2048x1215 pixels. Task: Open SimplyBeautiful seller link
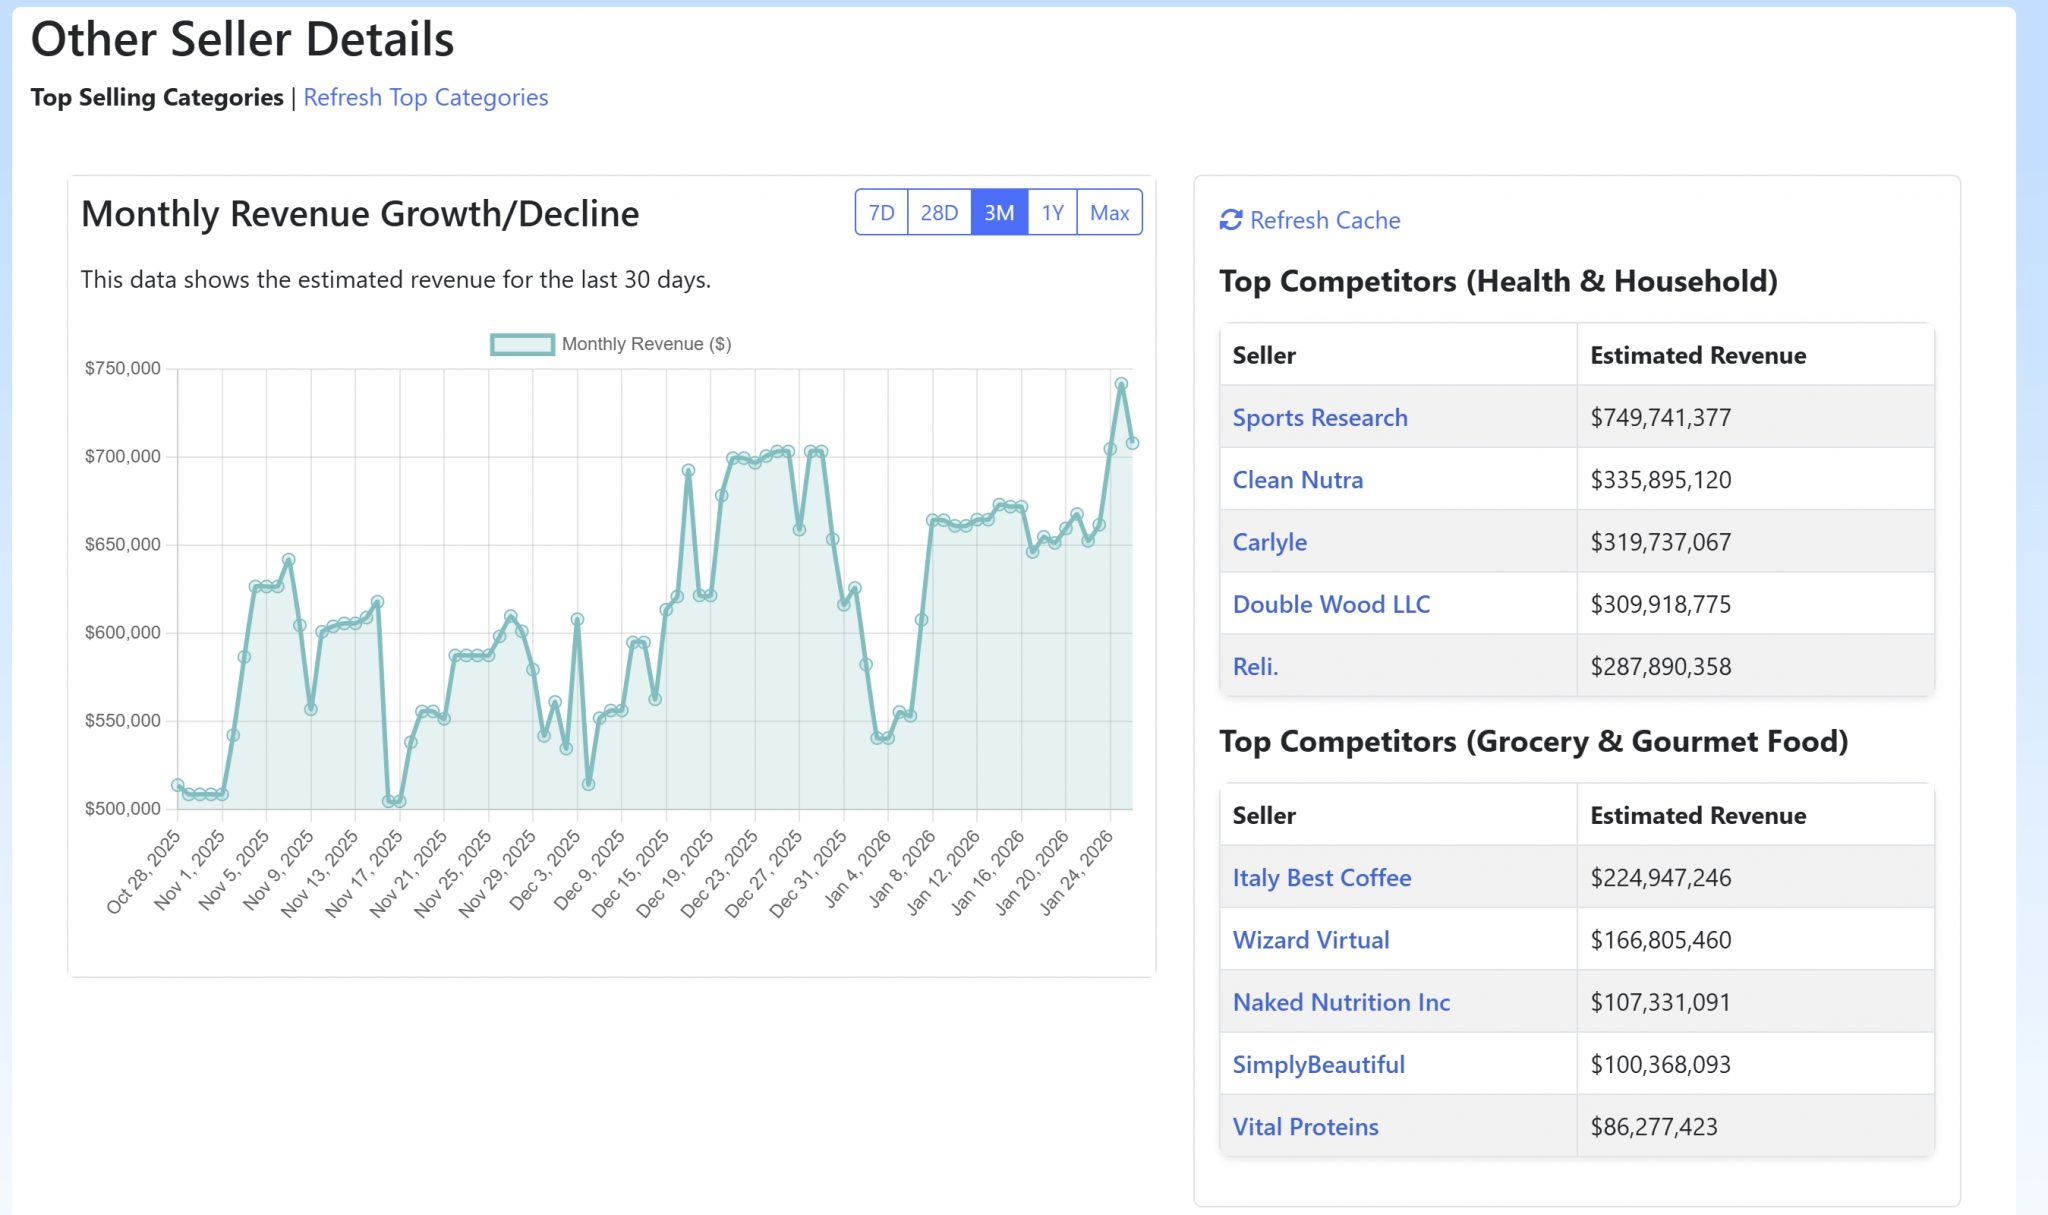pyautogui.click(x=1319, y=1064)
